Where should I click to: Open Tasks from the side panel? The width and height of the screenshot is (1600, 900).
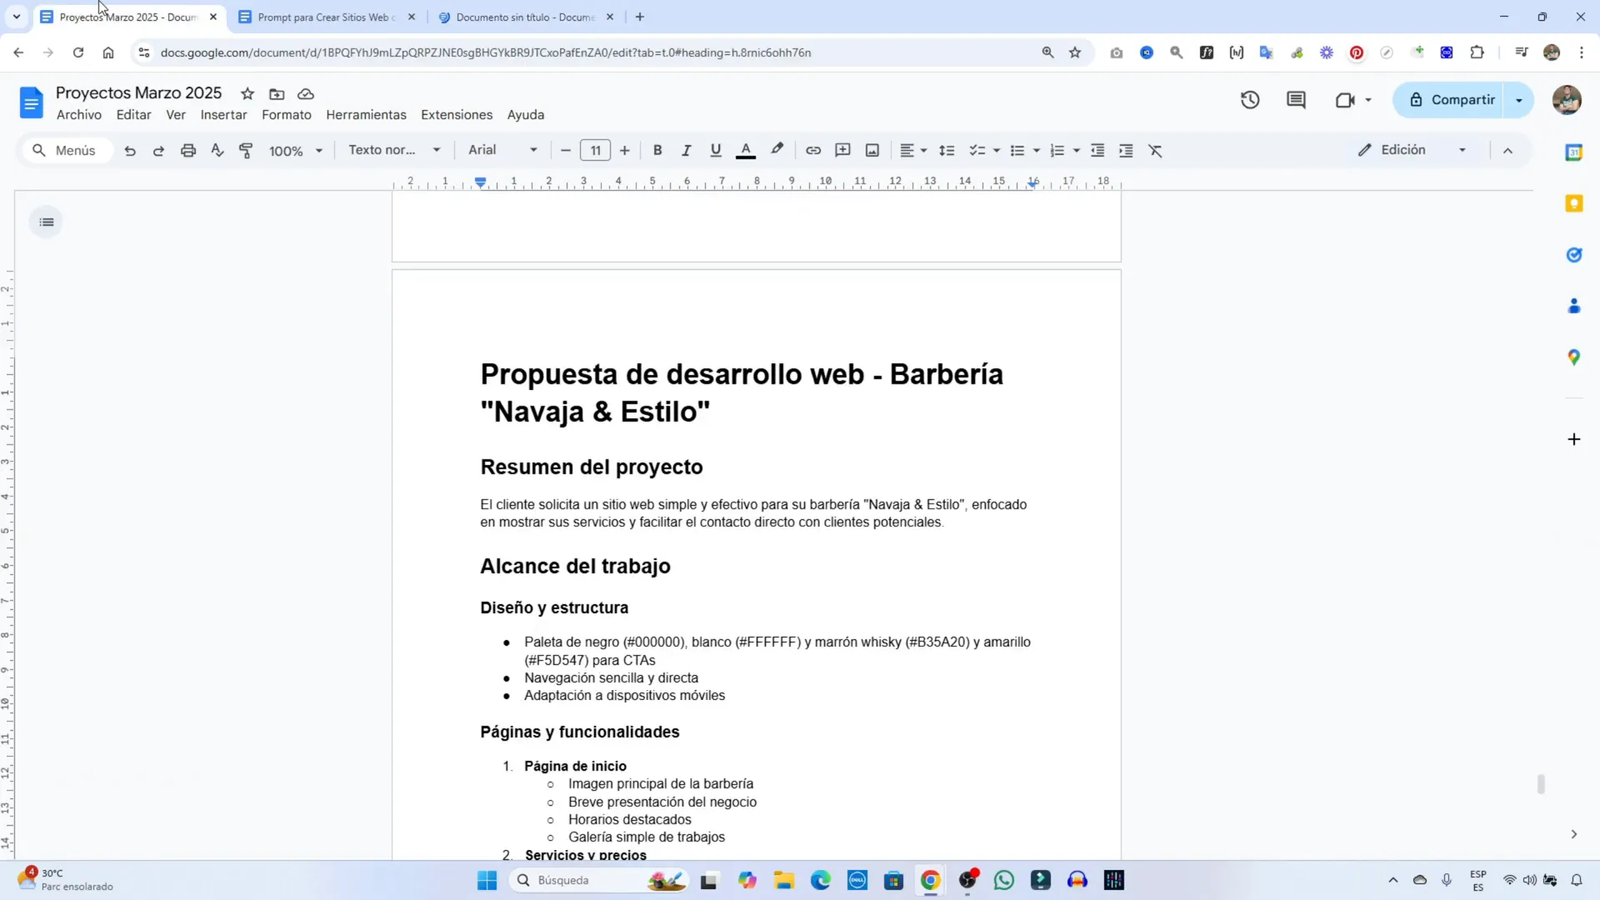tap(1574, 254)
